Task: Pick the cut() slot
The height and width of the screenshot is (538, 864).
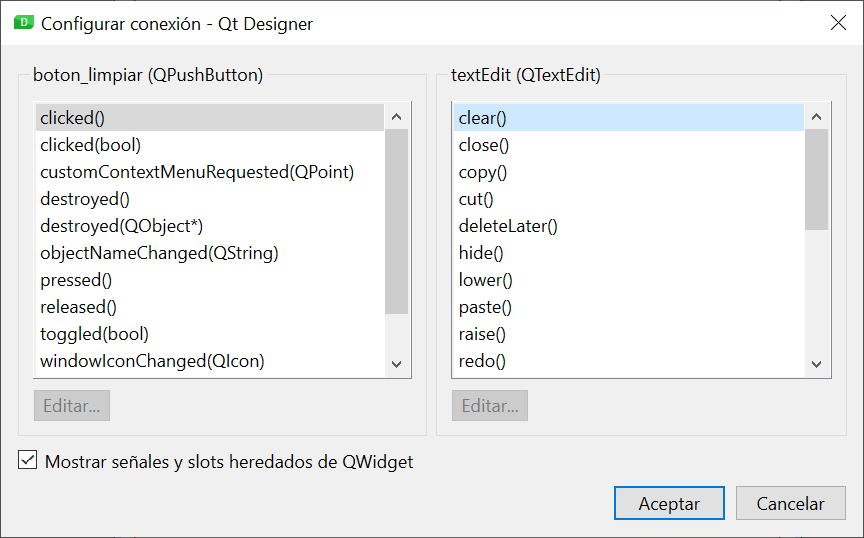Action: pos(629,198)
